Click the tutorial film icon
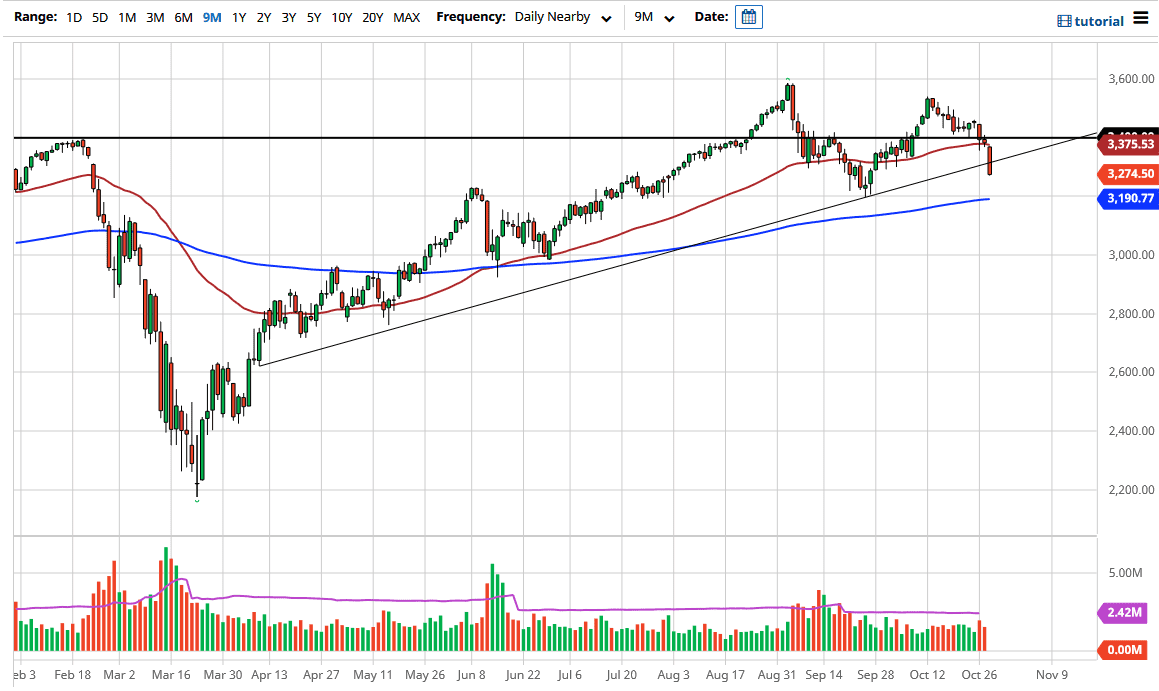 click(x=1063, y=20)
